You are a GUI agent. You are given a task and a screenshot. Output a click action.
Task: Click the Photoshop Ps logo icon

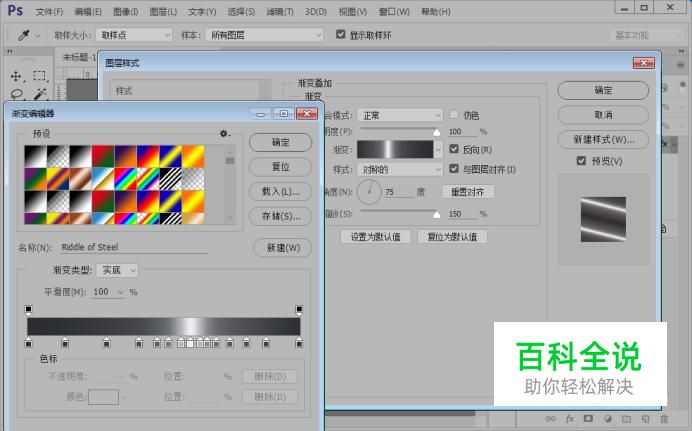tap(15, 11)
